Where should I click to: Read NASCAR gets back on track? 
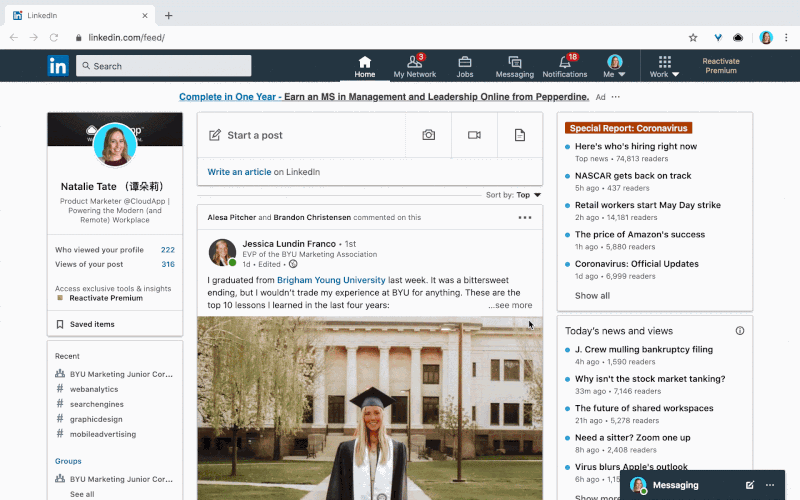(633, 176)
